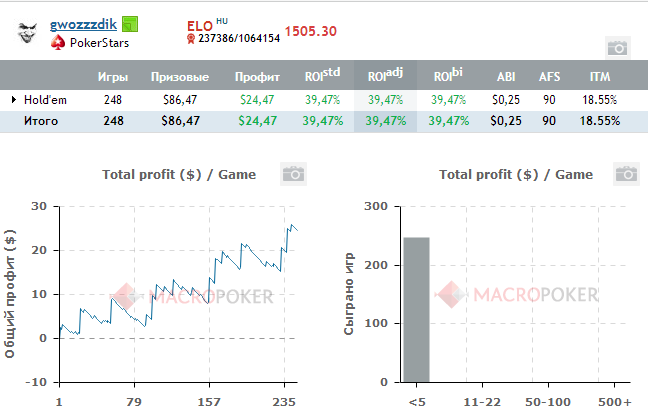Select the ROI std column header
Screen dimensions: 648x414
coord(322,75)
